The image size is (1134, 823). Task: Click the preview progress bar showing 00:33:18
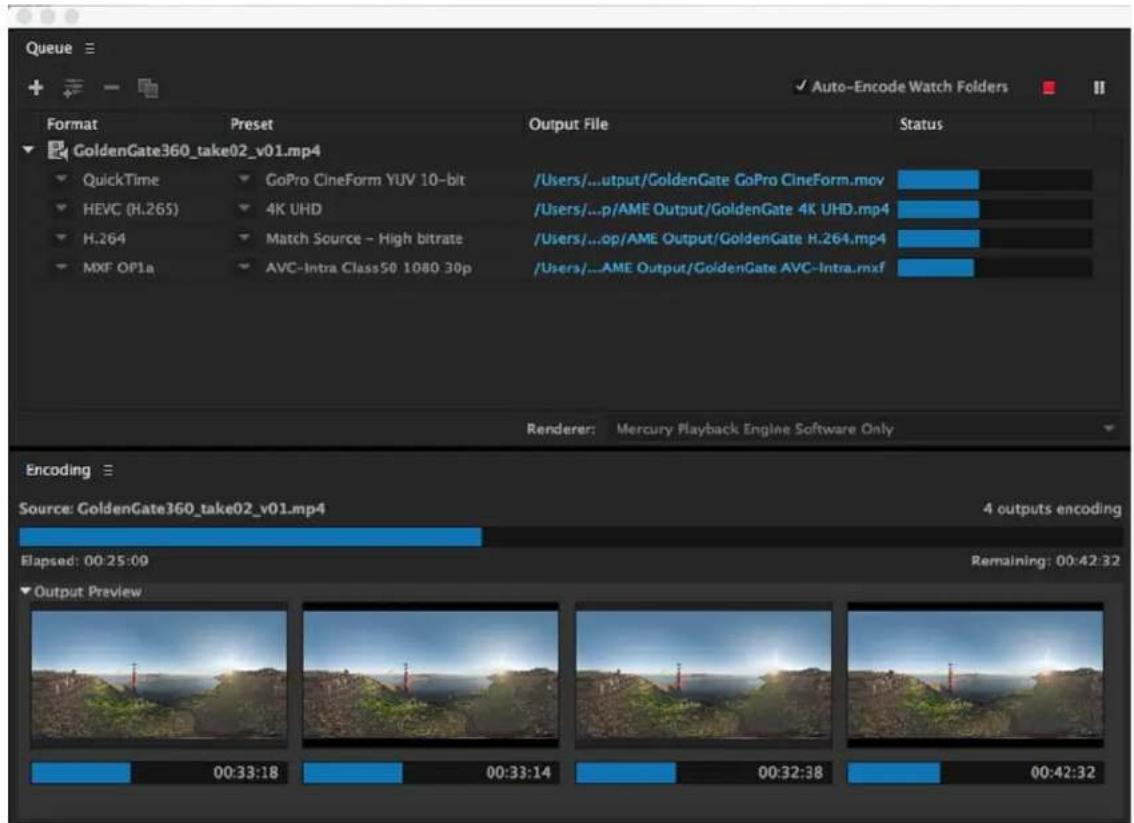coord(159,772)
